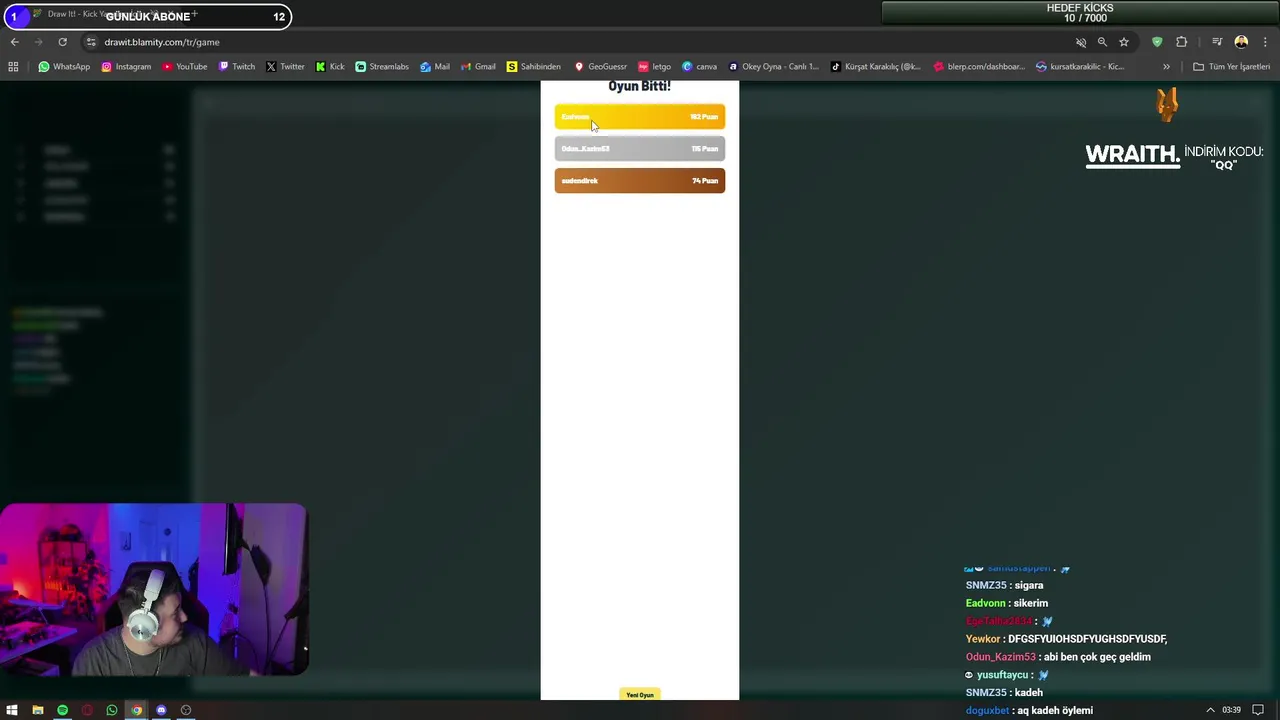Open the apps grid in bookmarks bar
Screen dimensions: 1280x720
coord(13,67)
